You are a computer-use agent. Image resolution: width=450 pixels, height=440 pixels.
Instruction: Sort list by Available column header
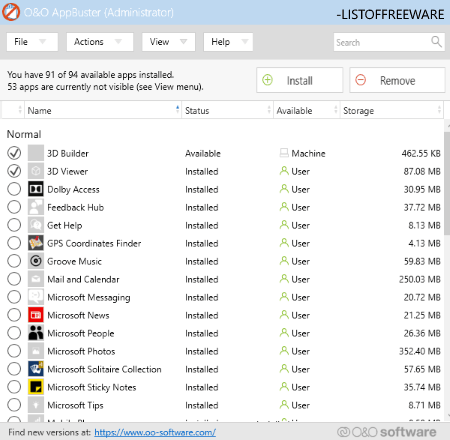[x=306, y=110]
